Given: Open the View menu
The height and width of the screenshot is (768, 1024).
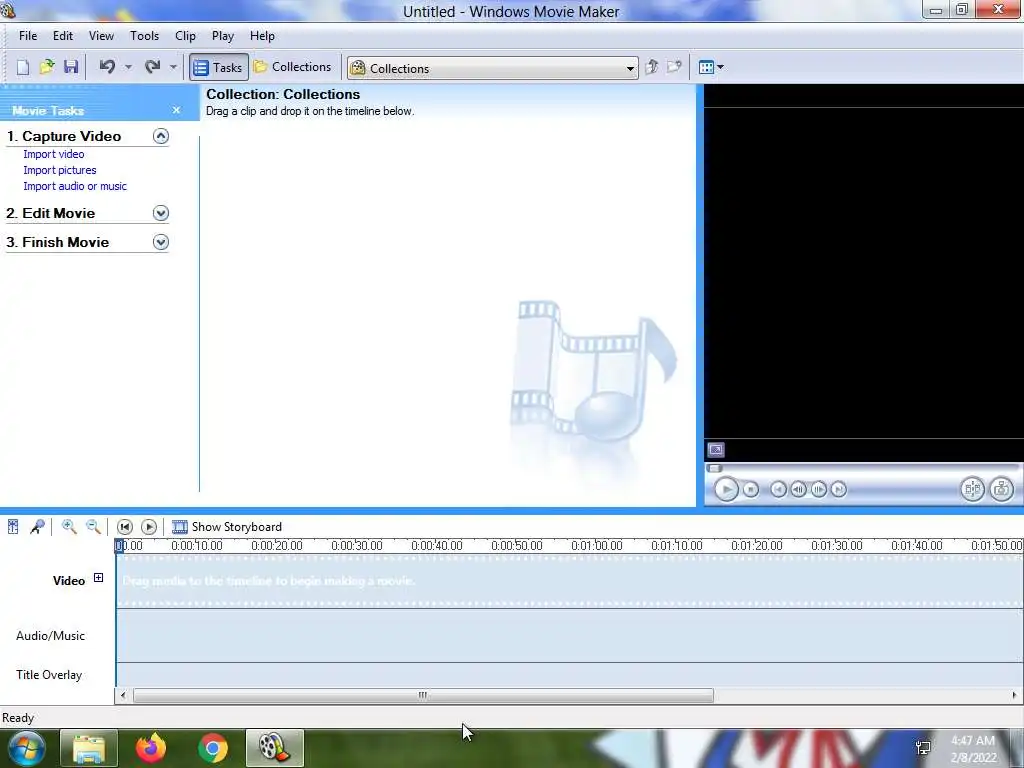Looking at the screenshot, I should coord(101,36).
